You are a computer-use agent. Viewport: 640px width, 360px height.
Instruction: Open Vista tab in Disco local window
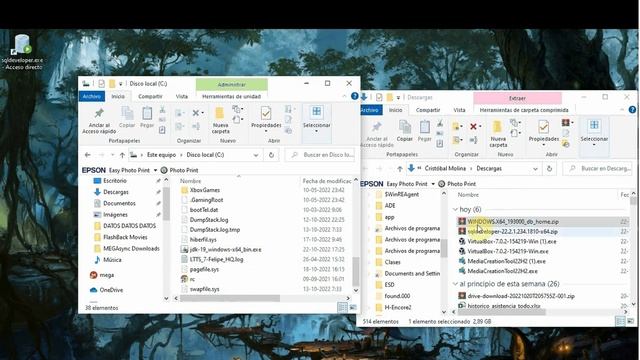coord(182,96)
